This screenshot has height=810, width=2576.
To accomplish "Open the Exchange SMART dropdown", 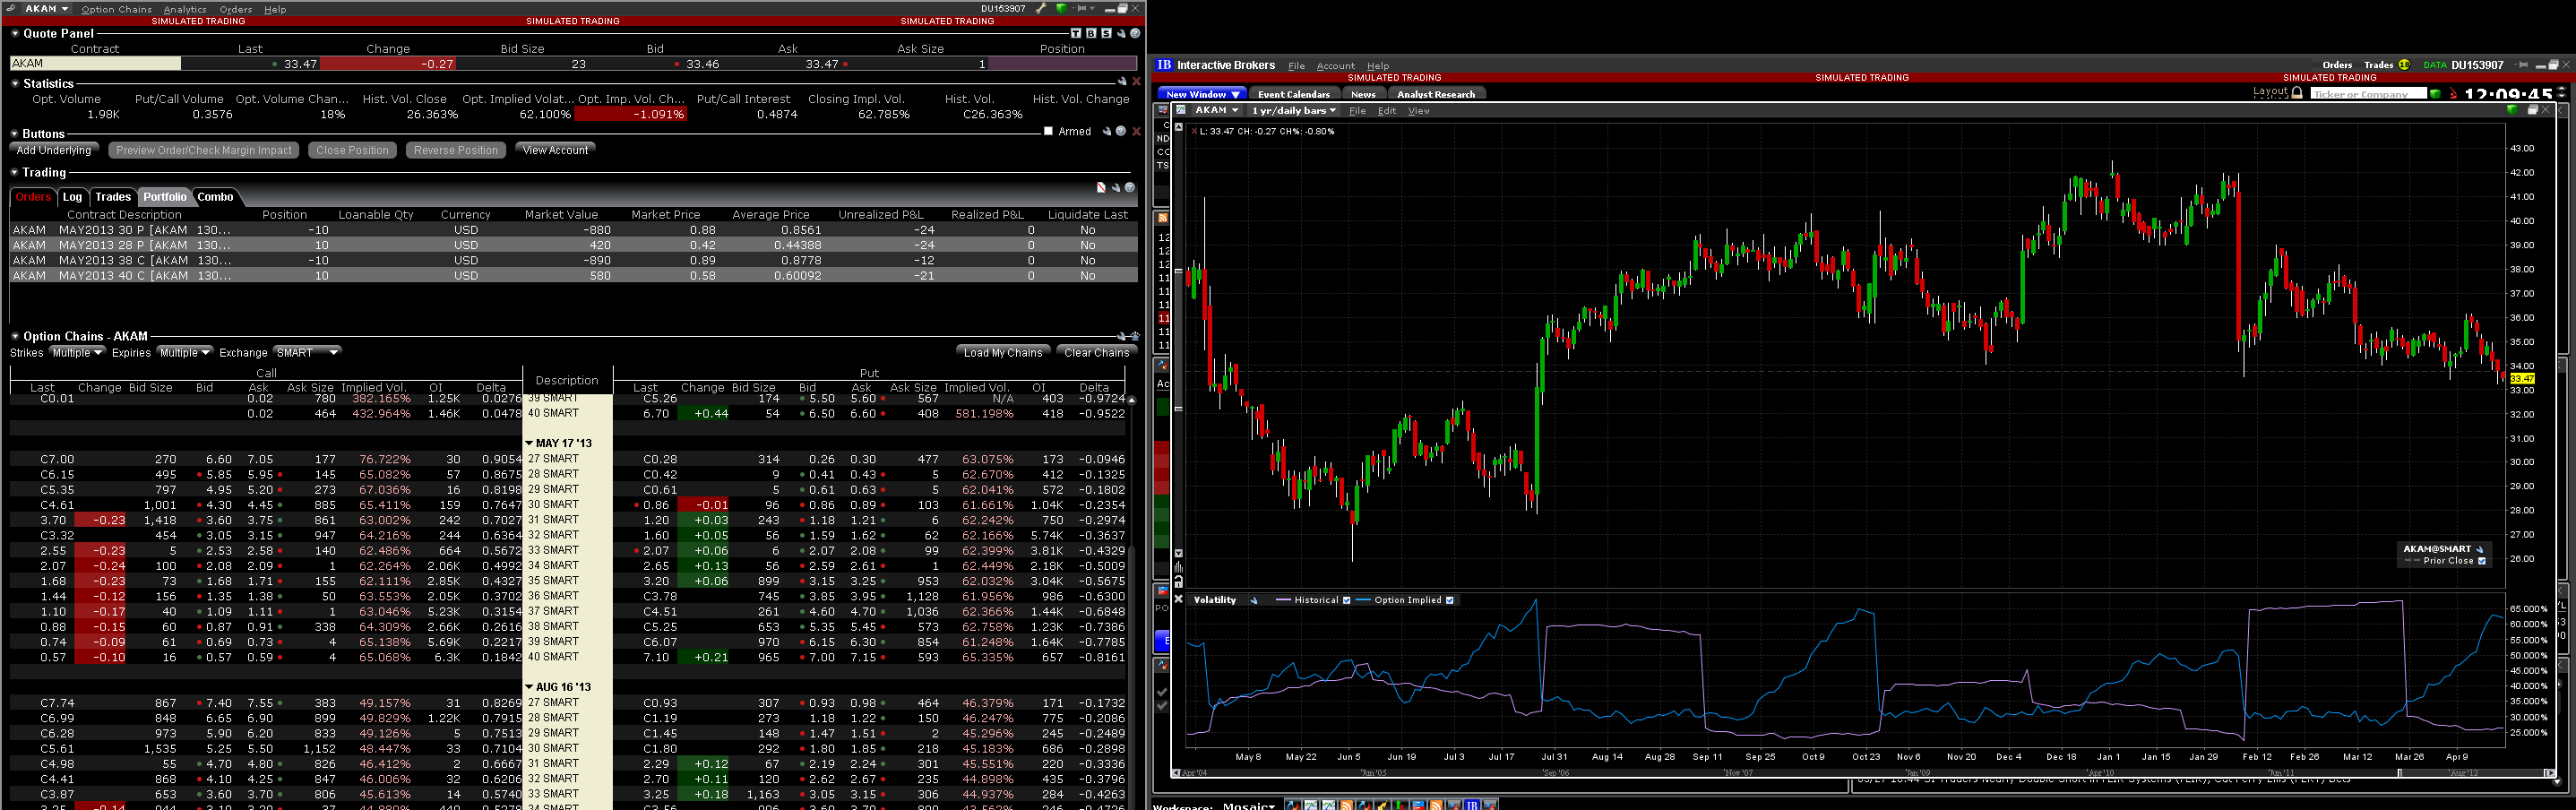I will pyautogui.click(x=307, y=352).
